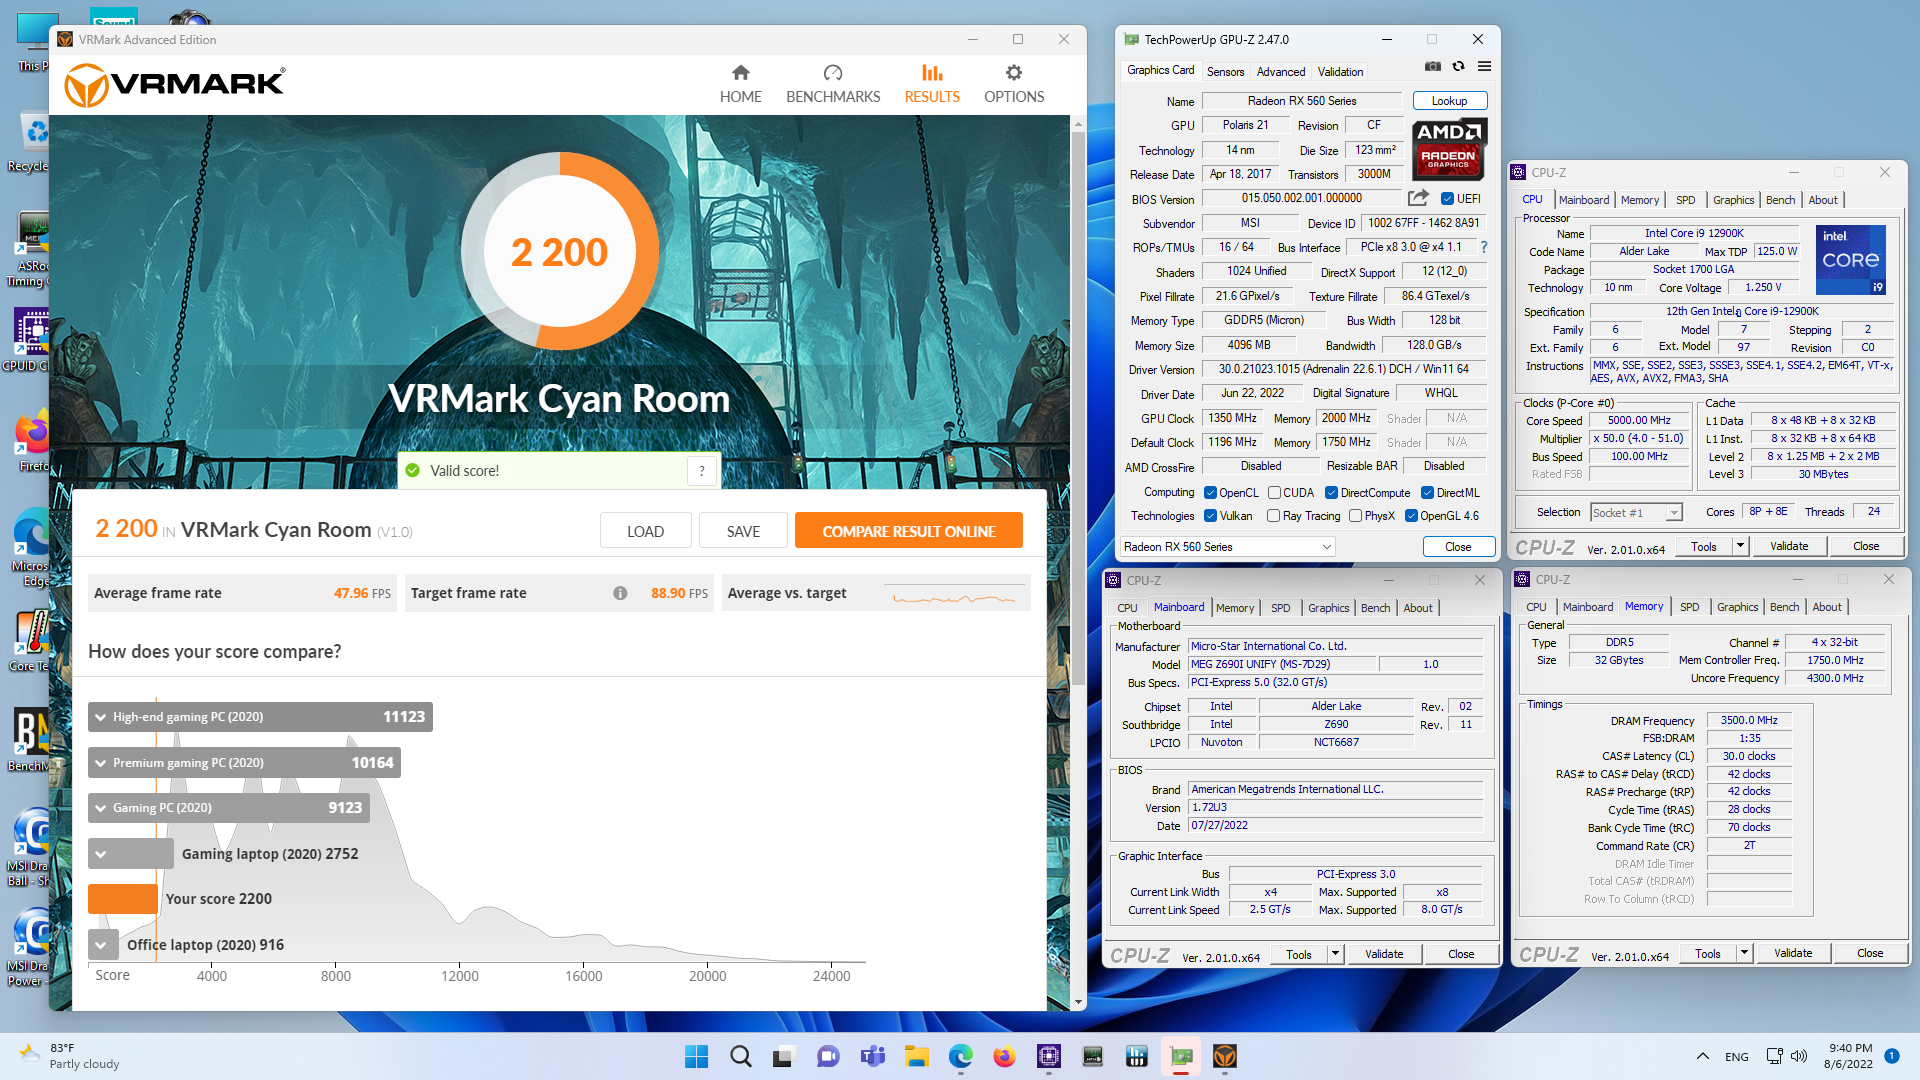Toggle the DirectCompute checkbox
The width and height of the screenshot is (1920, 1080).
(1332, 493)
